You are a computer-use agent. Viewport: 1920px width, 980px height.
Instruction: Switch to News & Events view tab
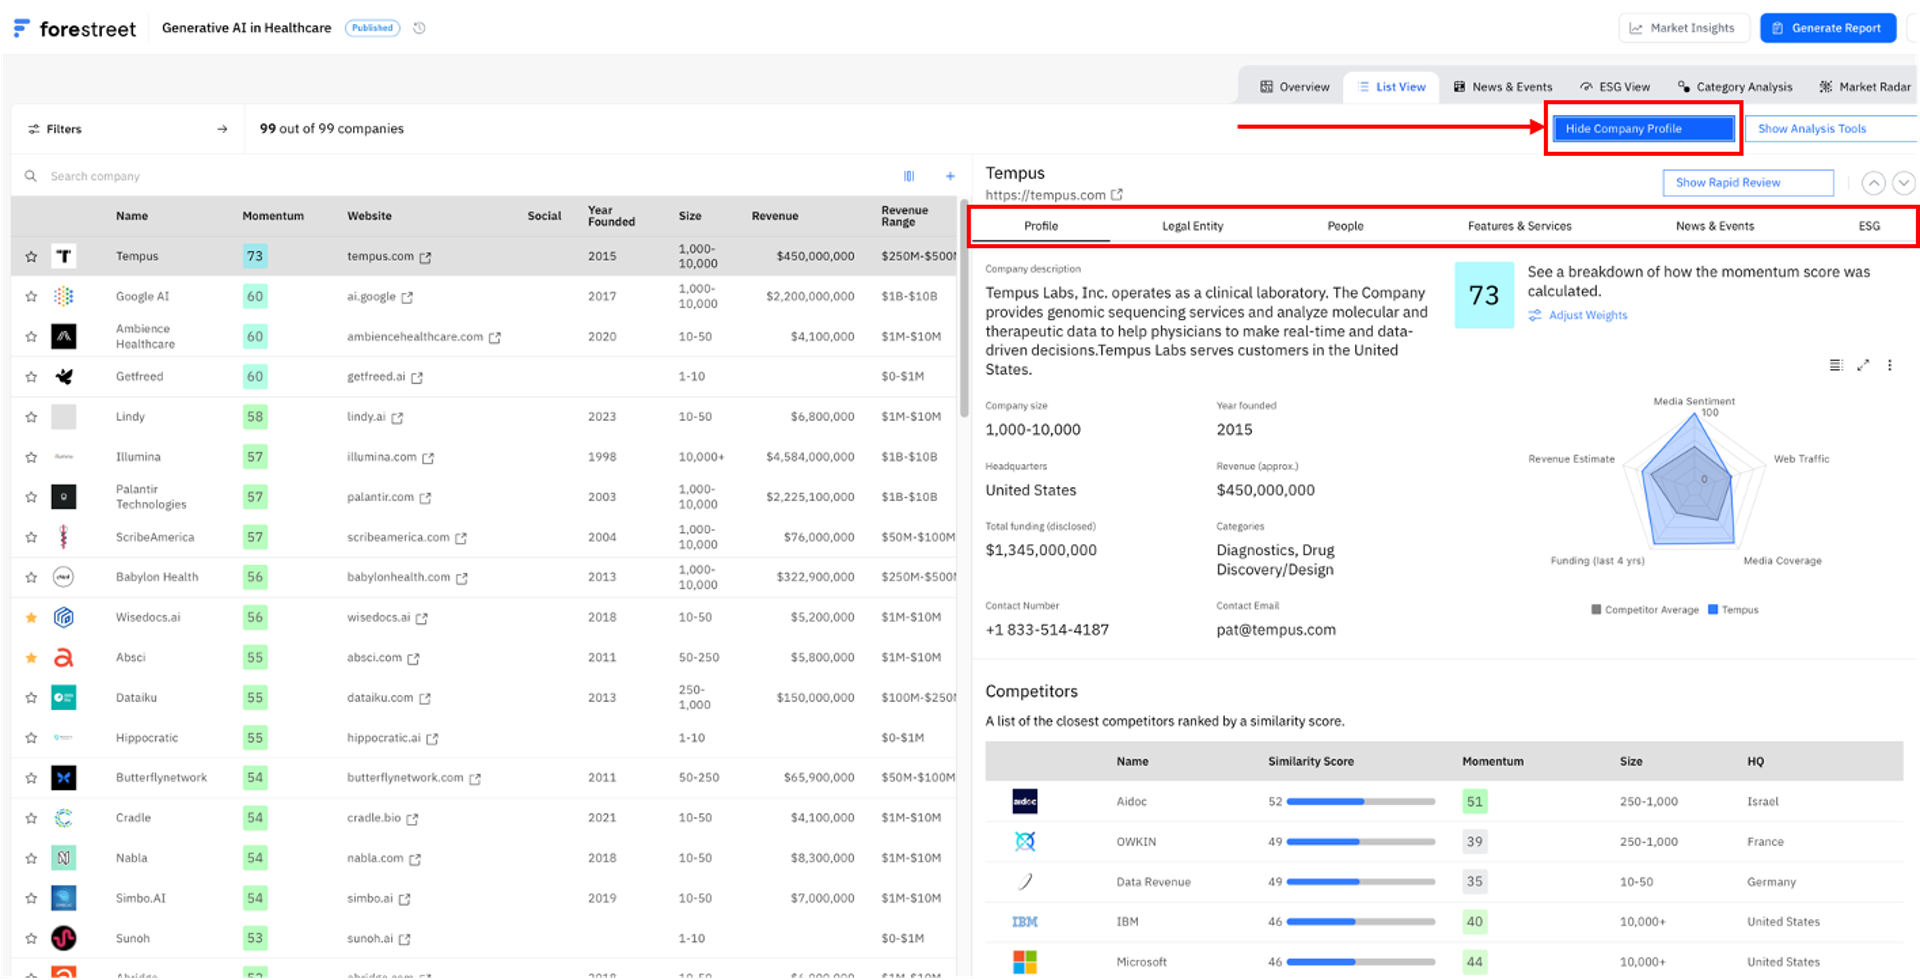coord(1503,87)
